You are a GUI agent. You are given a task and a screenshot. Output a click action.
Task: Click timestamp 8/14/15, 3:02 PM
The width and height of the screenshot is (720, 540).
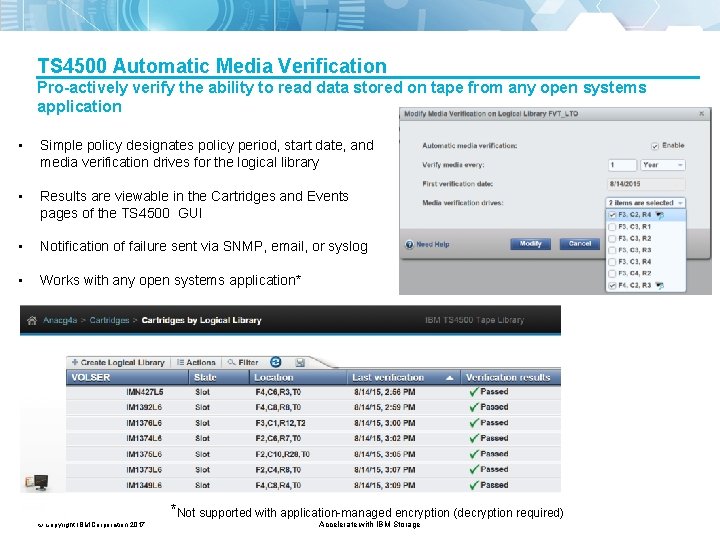pyautogui.click(x=384, y=439)
